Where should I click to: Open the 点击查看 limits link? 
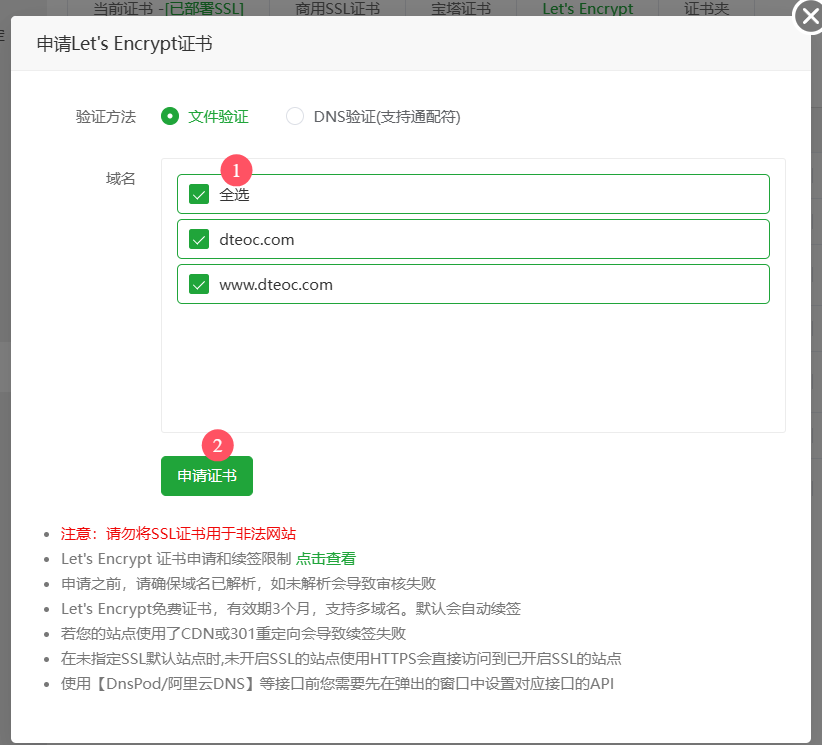coord(326,558)
